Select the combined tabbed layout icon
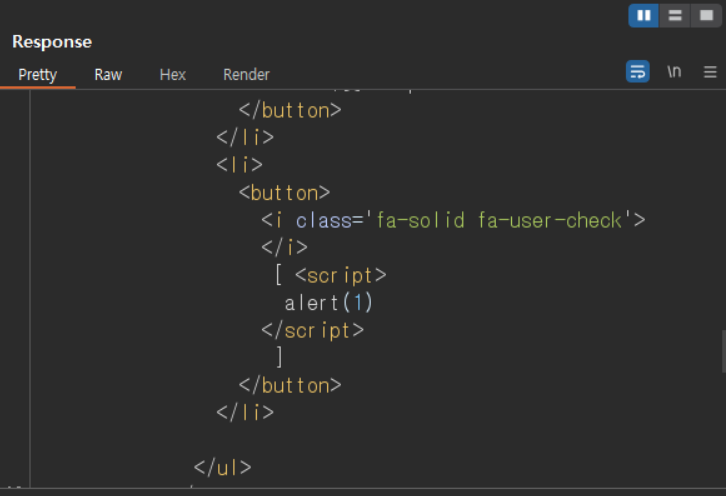The height and width of the screenshot is (496, 726). click(x=706, y=16)
